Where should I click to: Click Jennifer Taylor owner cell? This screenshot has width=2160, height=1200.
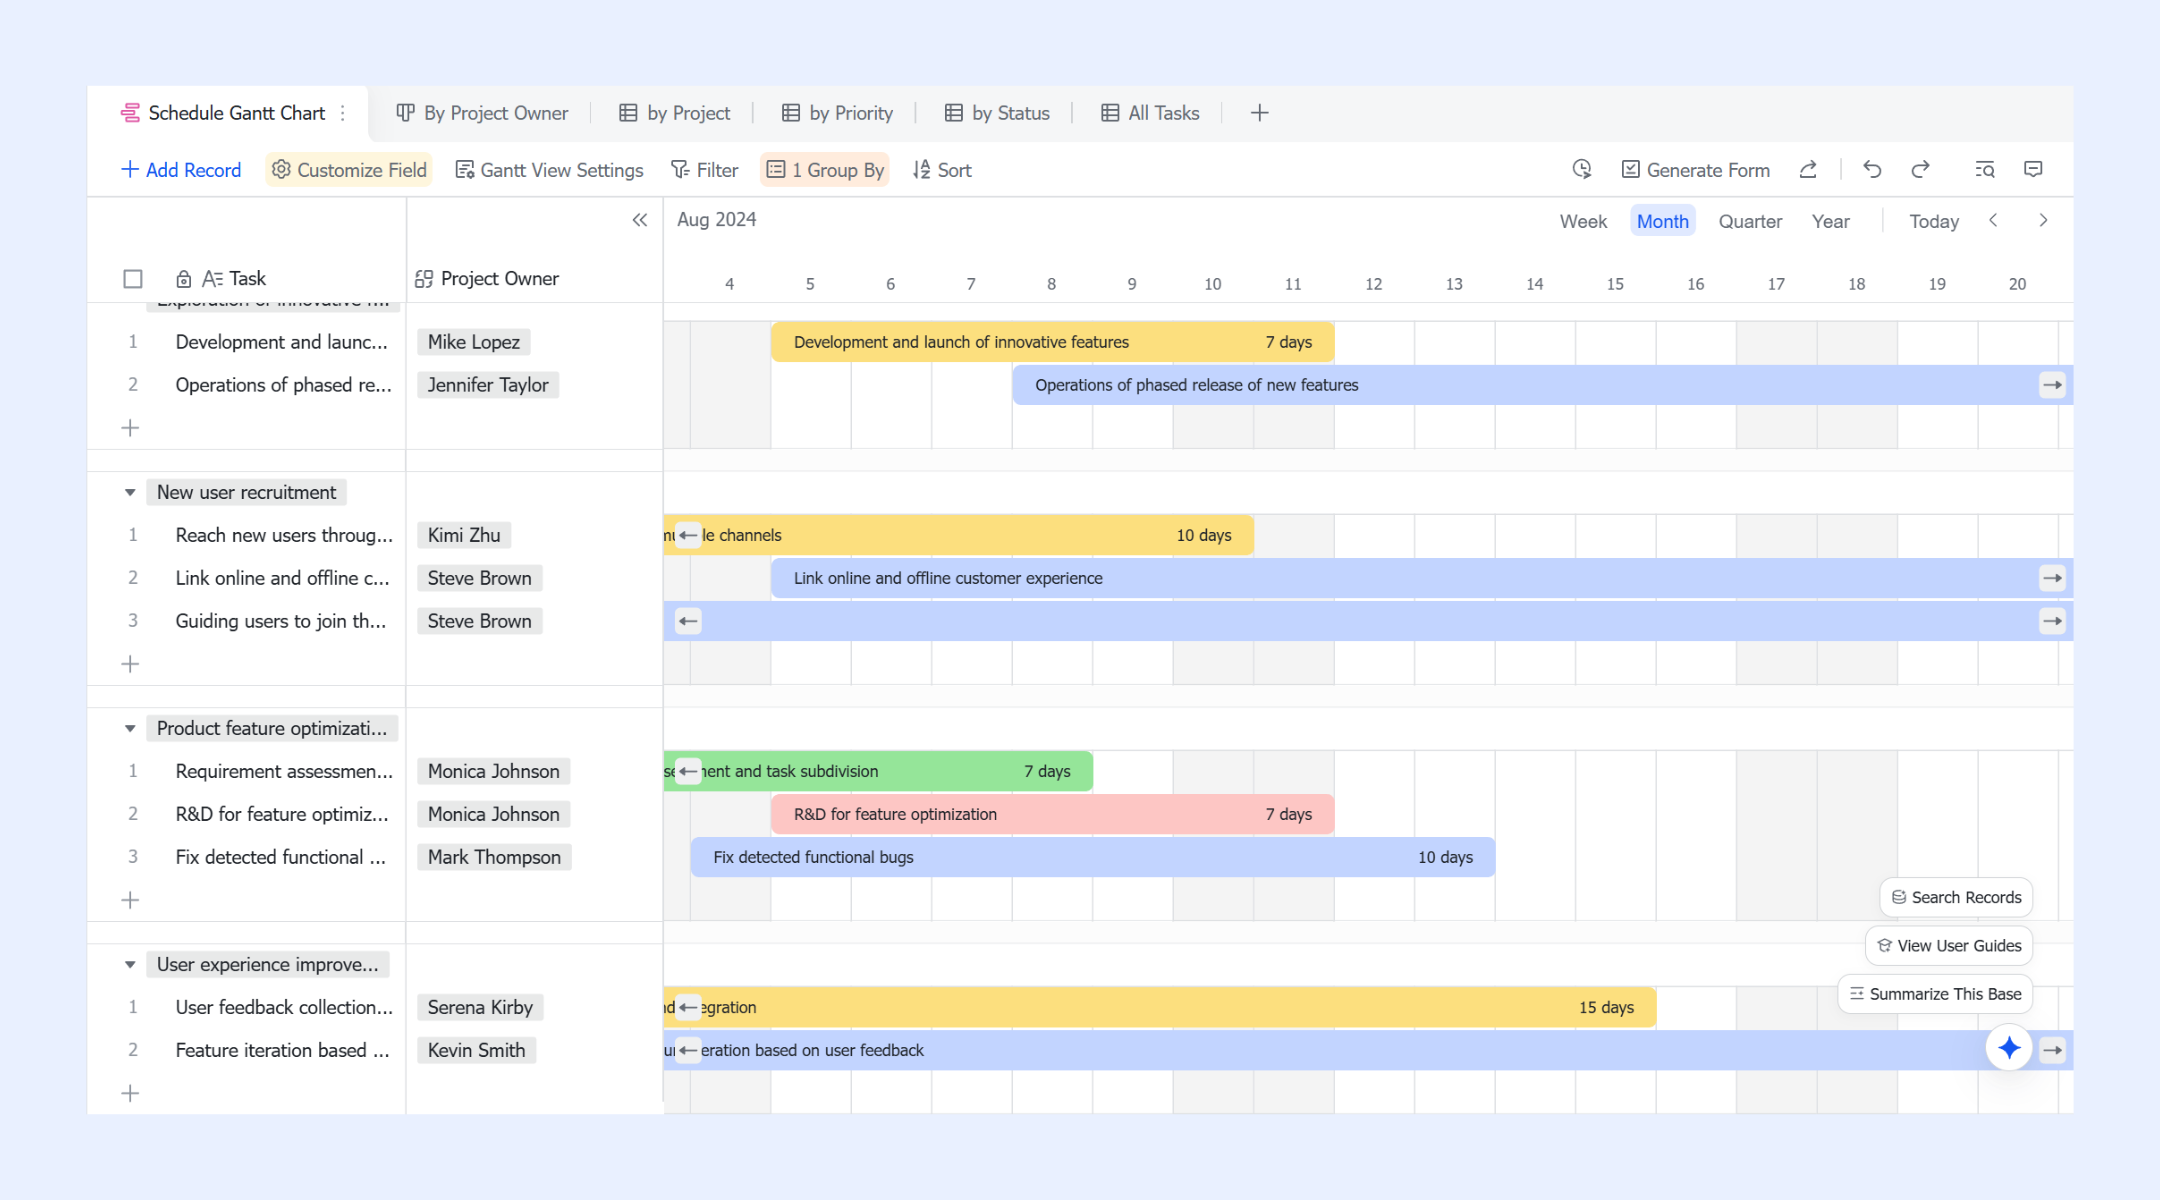pyautogui.click(x=488, y=385)
